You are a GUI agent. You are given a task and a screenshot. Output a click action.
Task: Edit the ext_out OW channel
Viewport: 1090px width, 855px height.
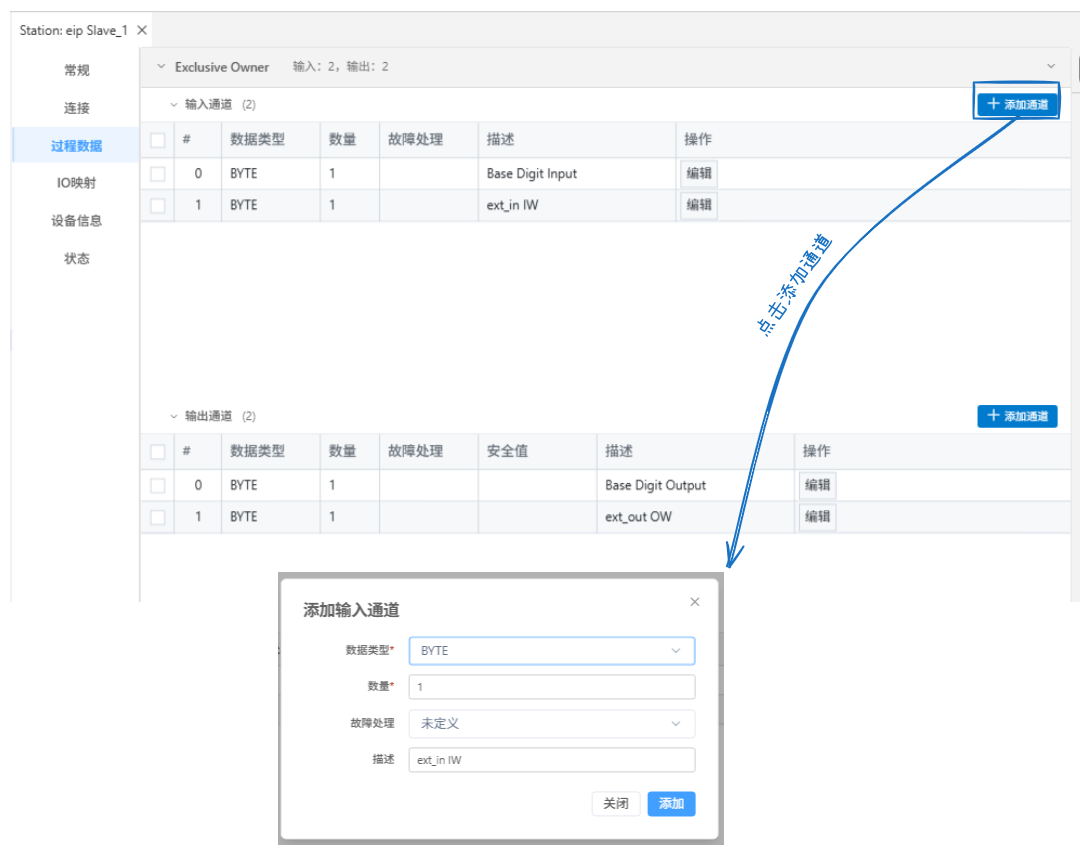coord(817,516)
